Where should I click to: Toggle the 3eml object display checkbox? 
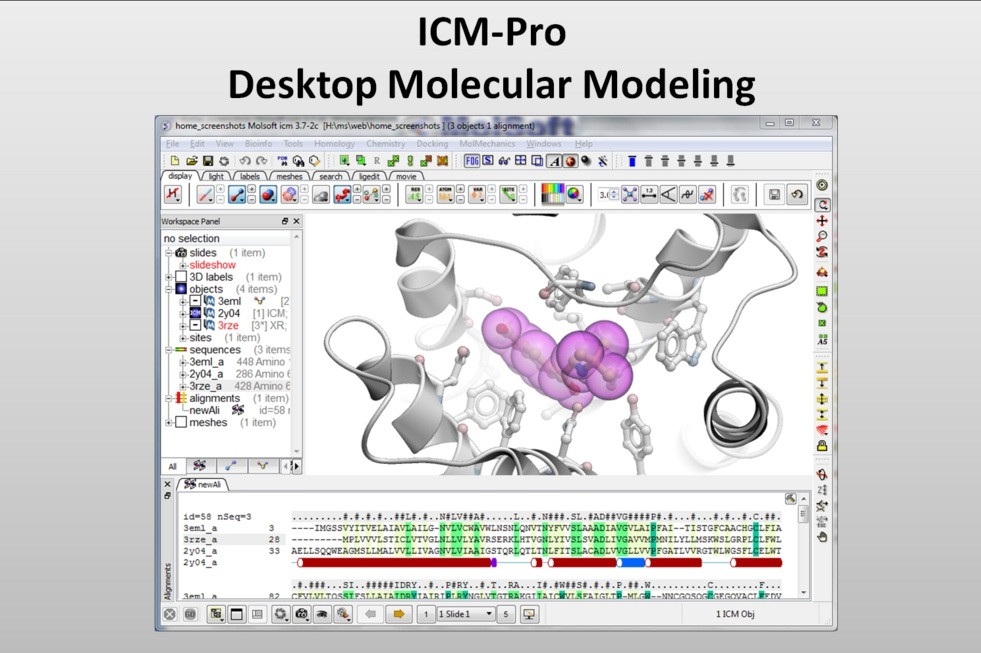pyautogui.click(x=195, y=301)
